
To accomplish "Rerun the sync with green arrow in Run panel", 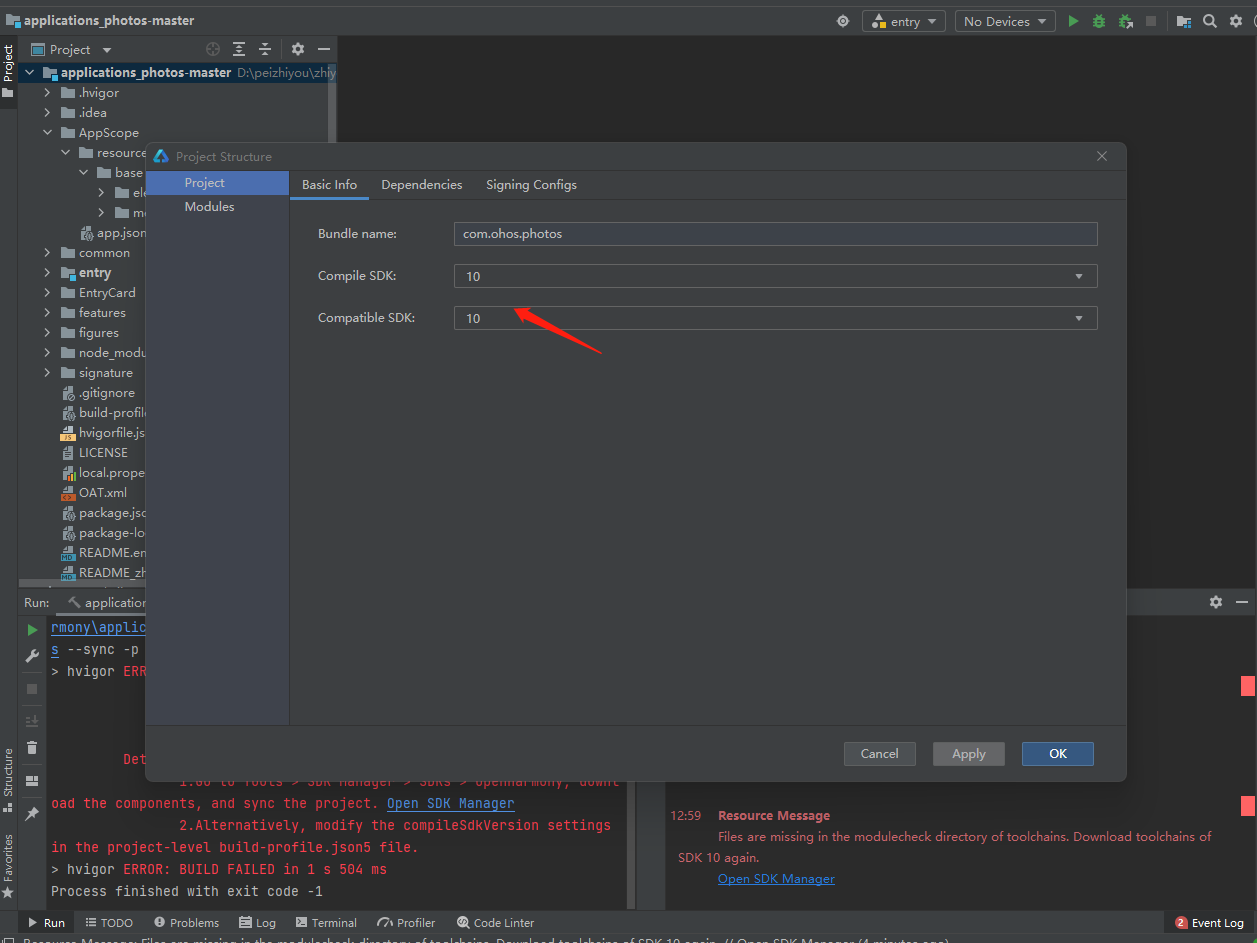I will click(32, 630).
